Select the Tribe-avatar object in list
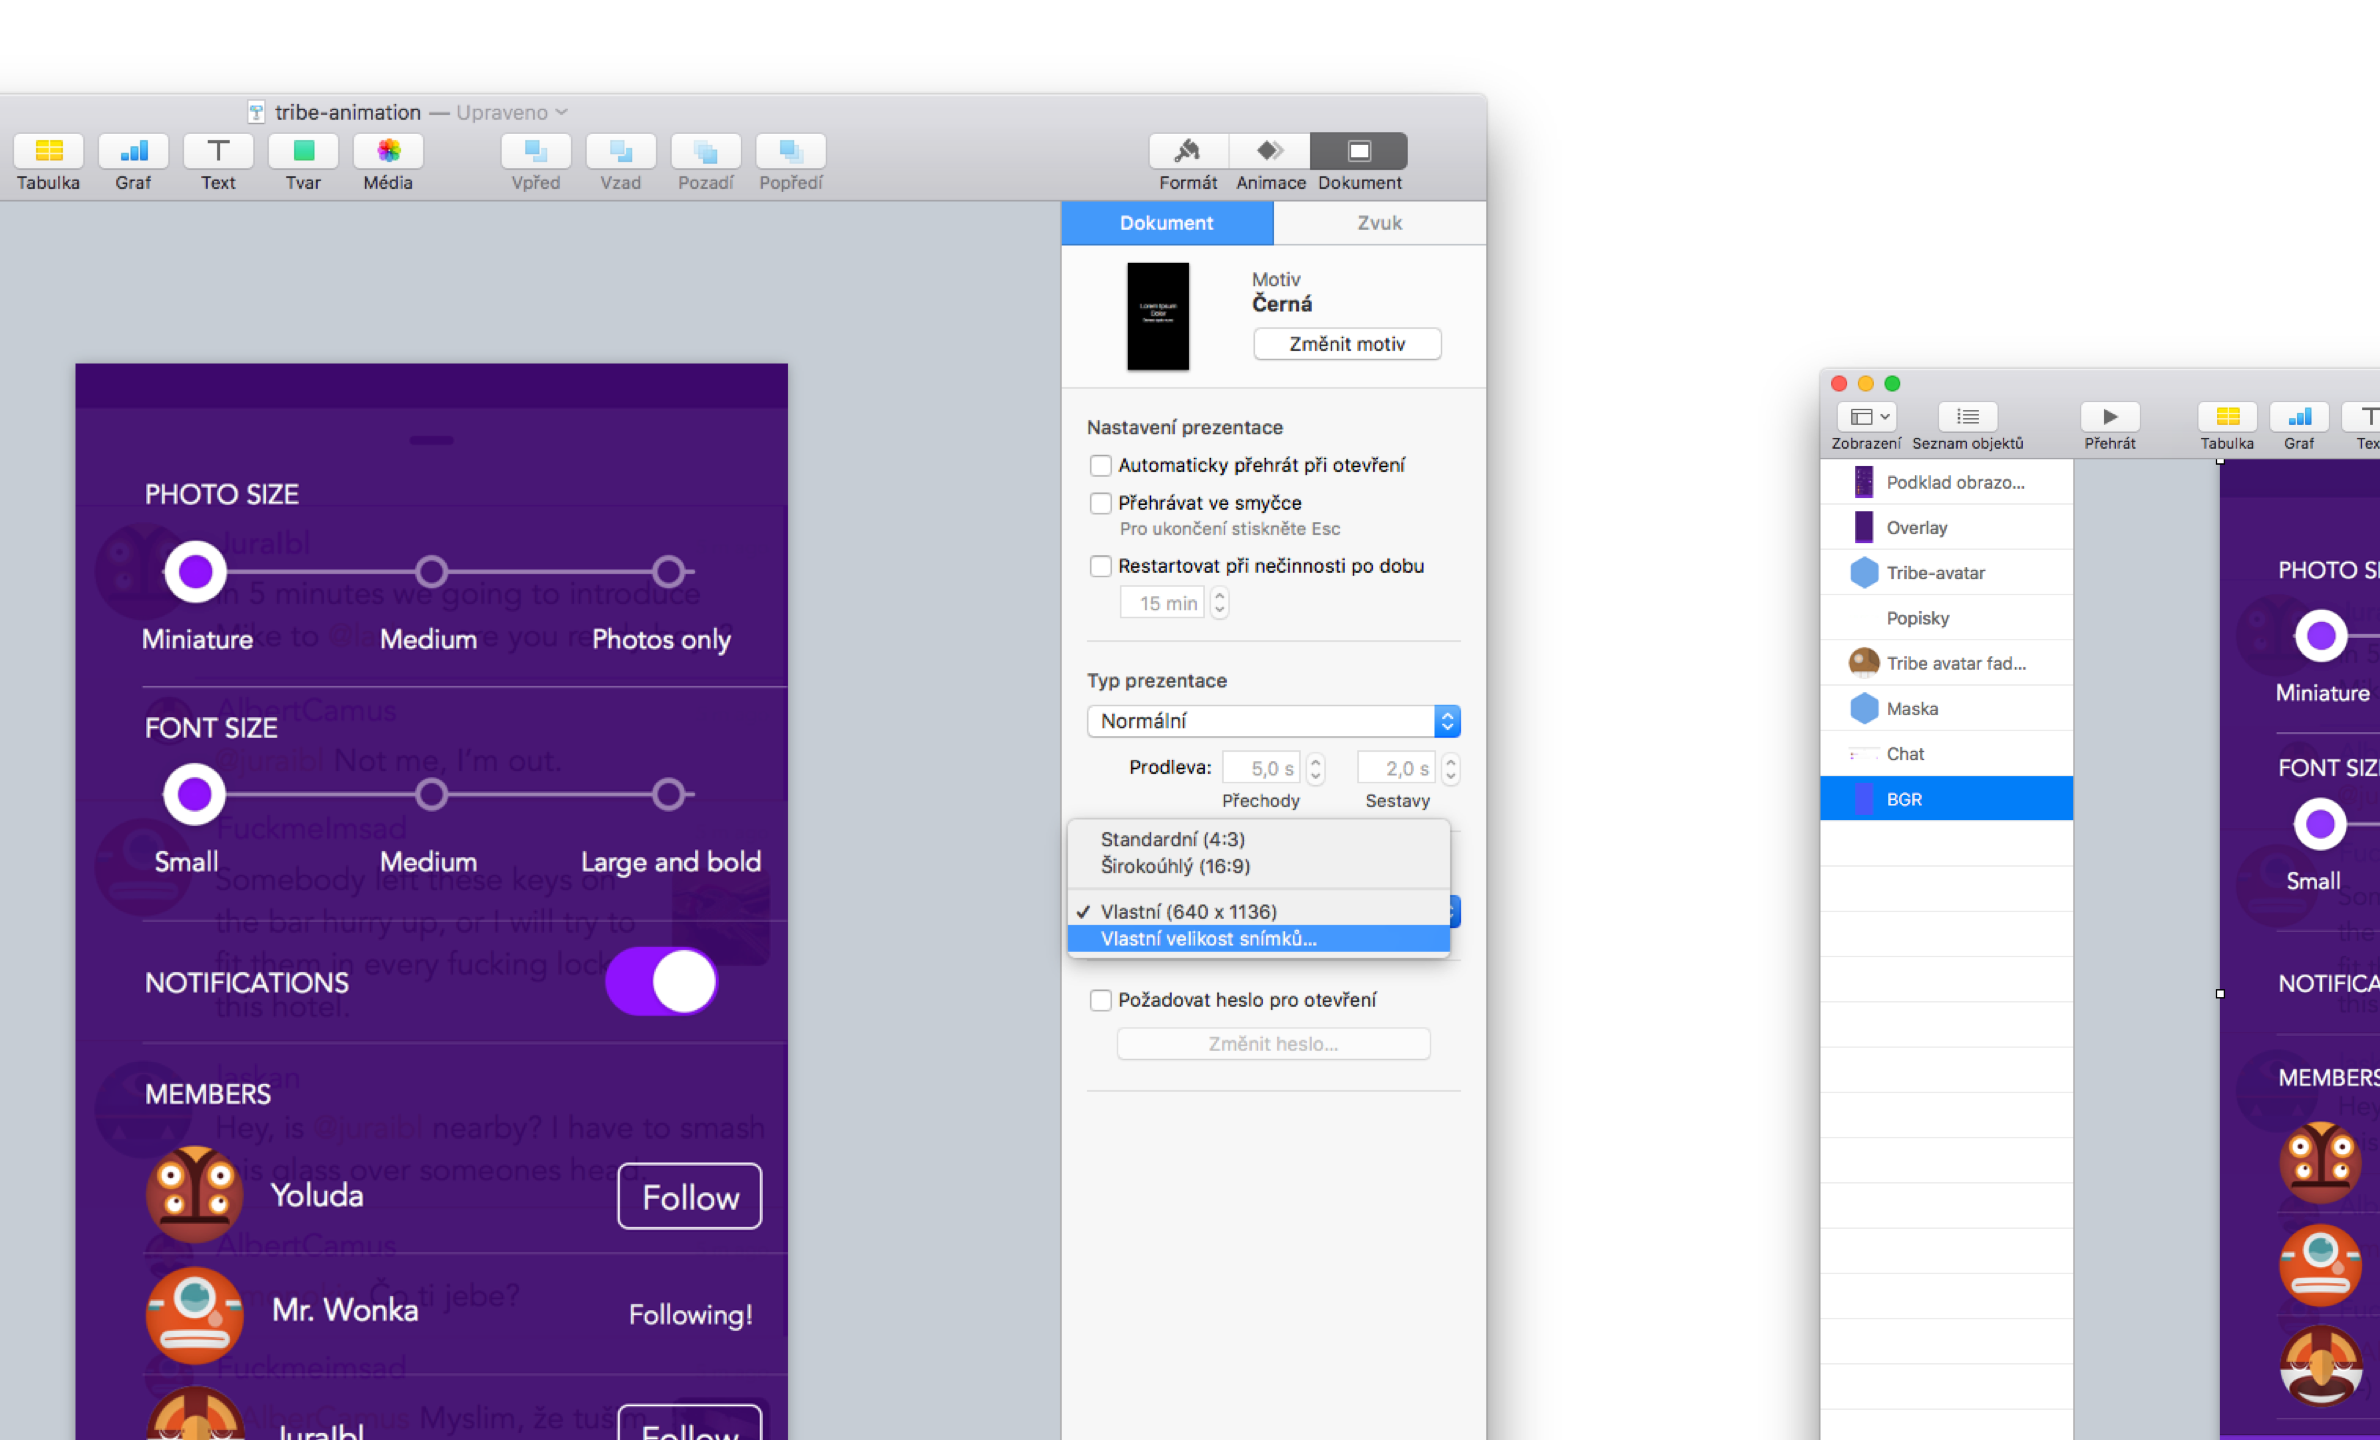 1935,573
